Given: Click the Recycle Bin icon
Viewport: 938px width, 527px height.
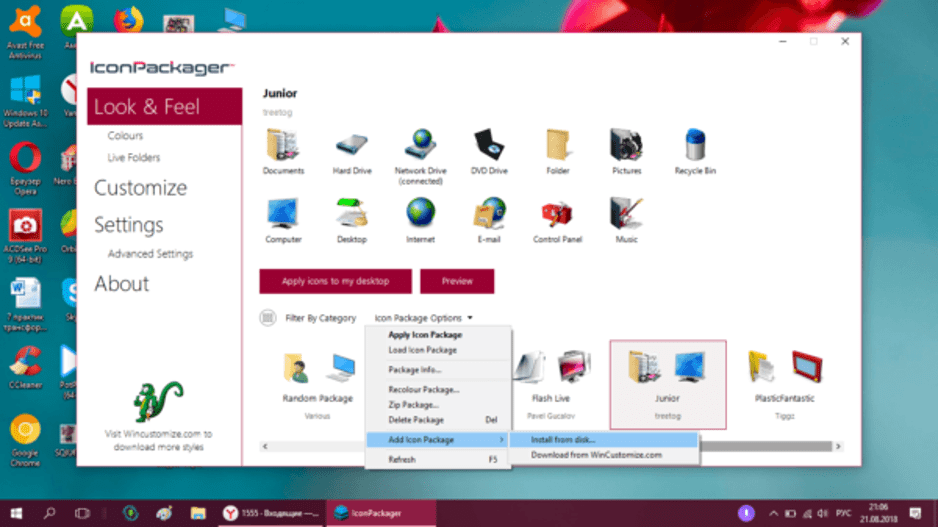Looking at the screenshot, I should coord(695,146).
